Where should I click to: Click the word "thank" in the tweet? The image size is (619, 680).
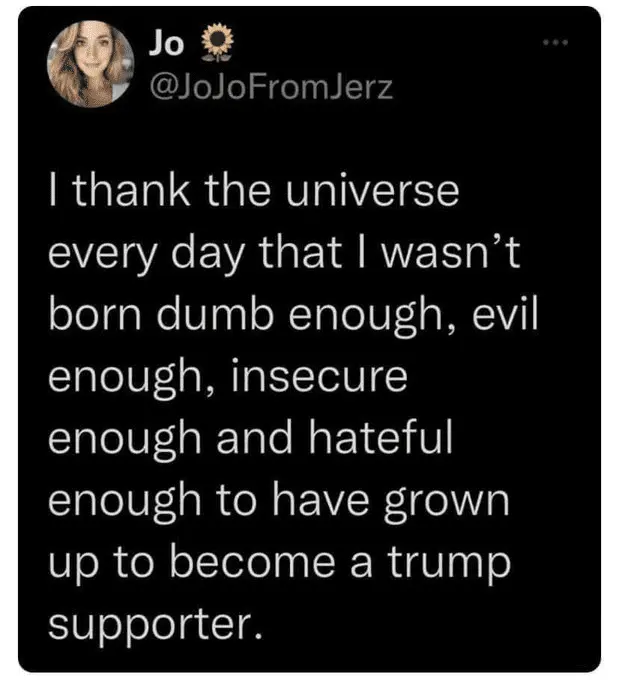point(133,191)
